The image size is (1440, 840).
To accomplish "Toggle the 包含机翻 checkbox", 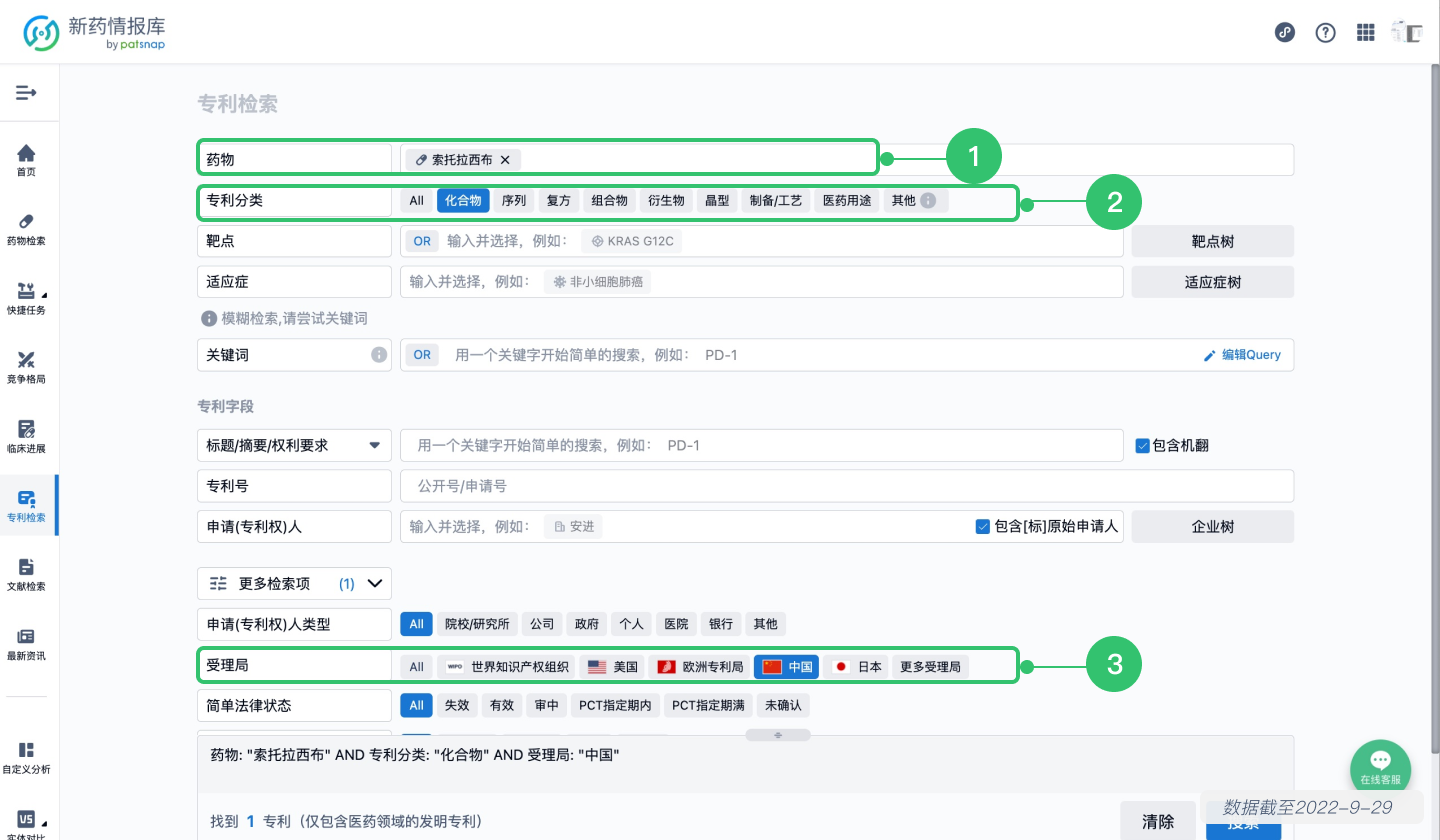I will click(1142, 445).
